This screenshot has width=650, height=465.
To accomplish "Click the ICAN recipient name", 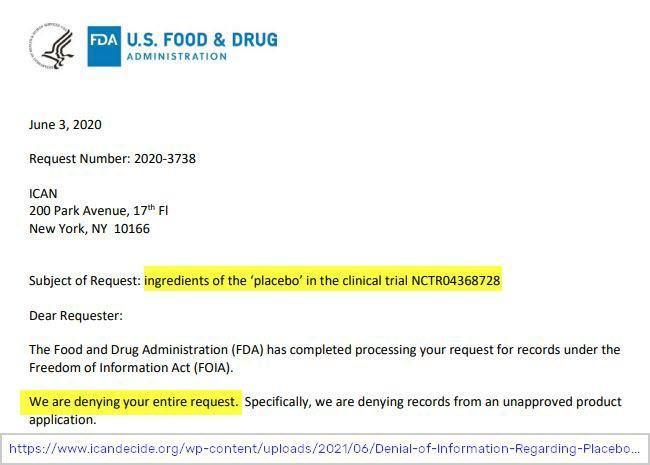I will (x=43, y=194).
